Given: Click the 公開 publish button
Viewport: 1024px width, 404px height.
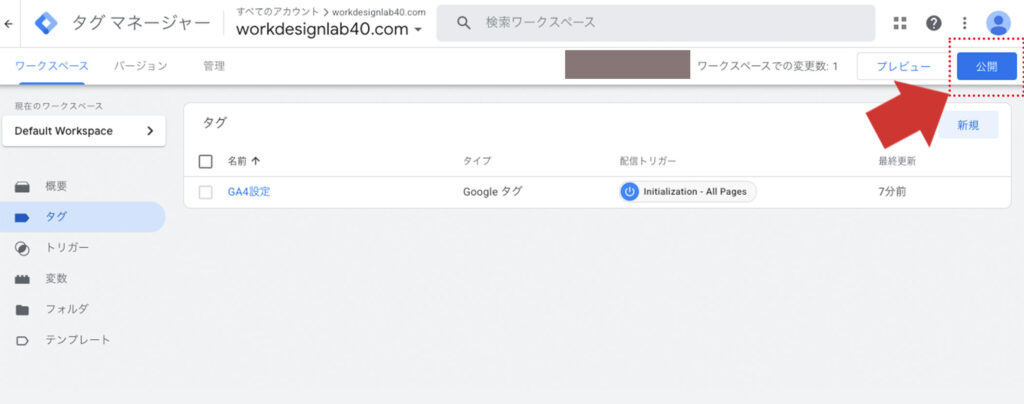Looking at the screenshot, I should (x=987, y=67).
